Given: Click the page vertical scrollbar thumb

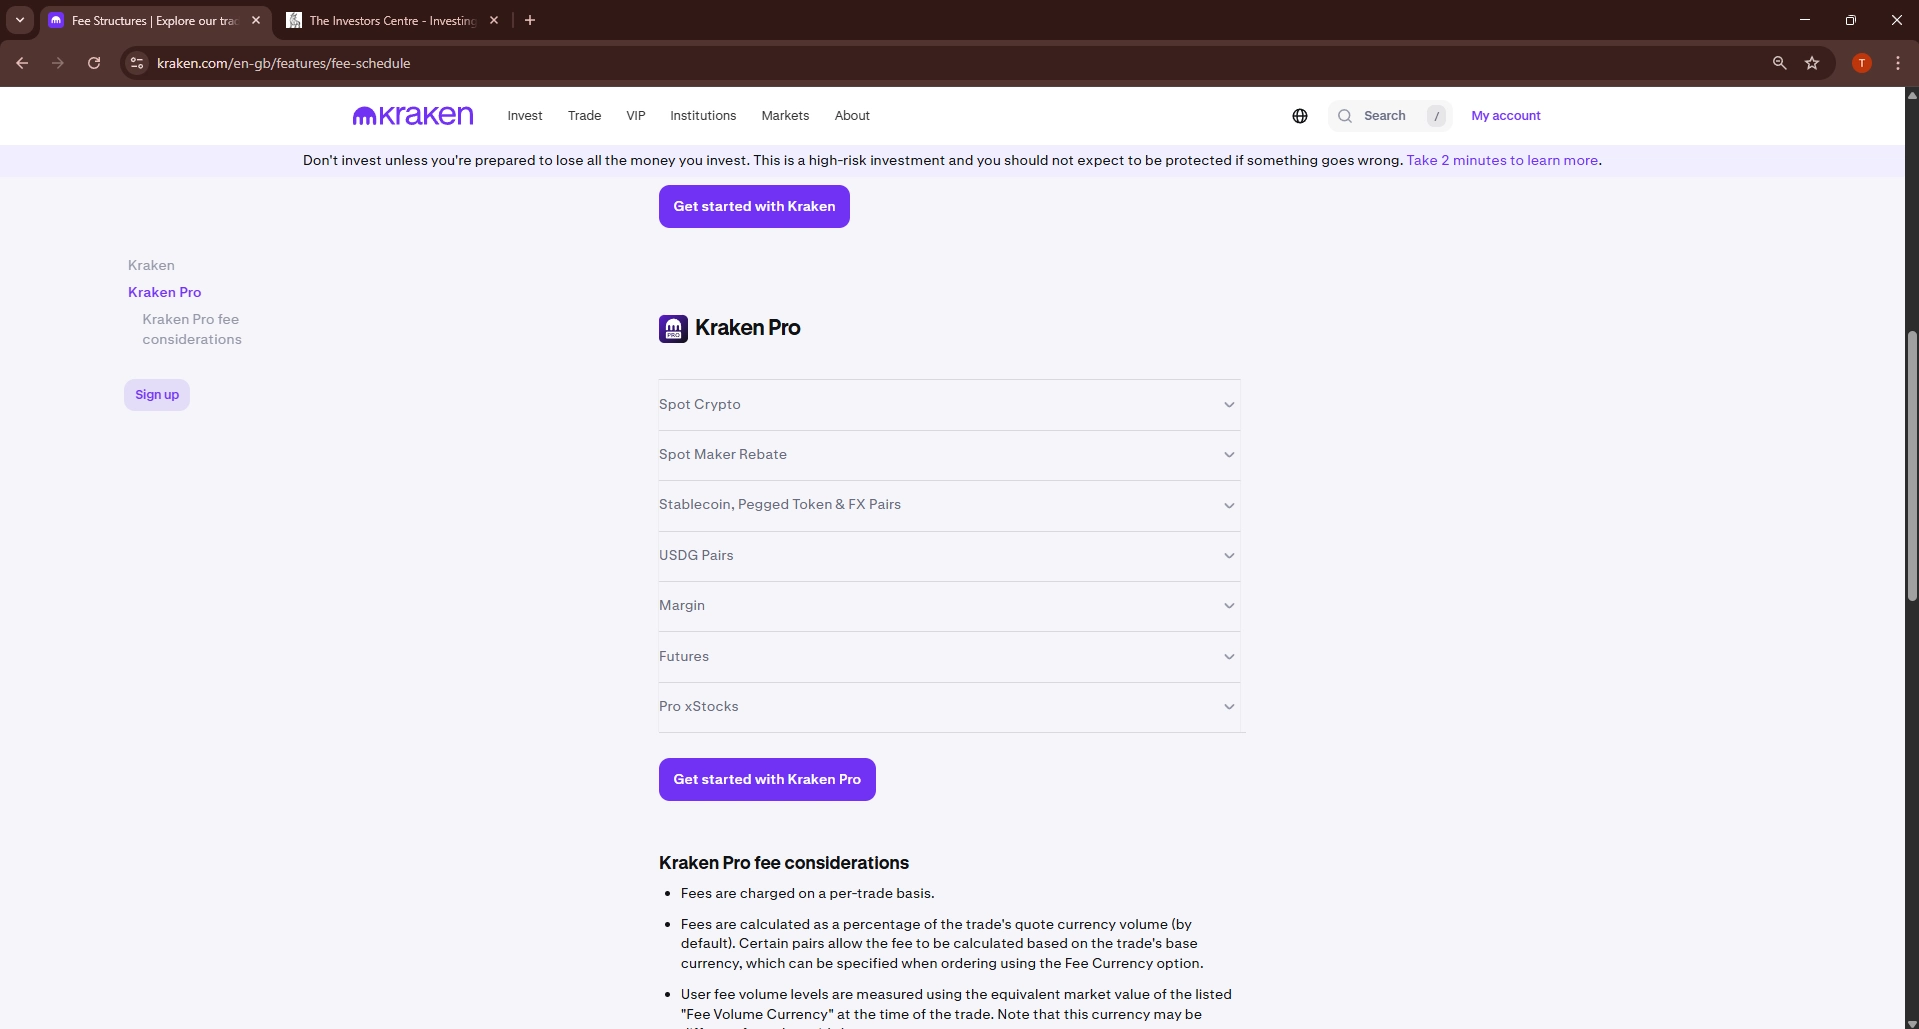Looking at the screenshot, I should [x=1912, y=465].
